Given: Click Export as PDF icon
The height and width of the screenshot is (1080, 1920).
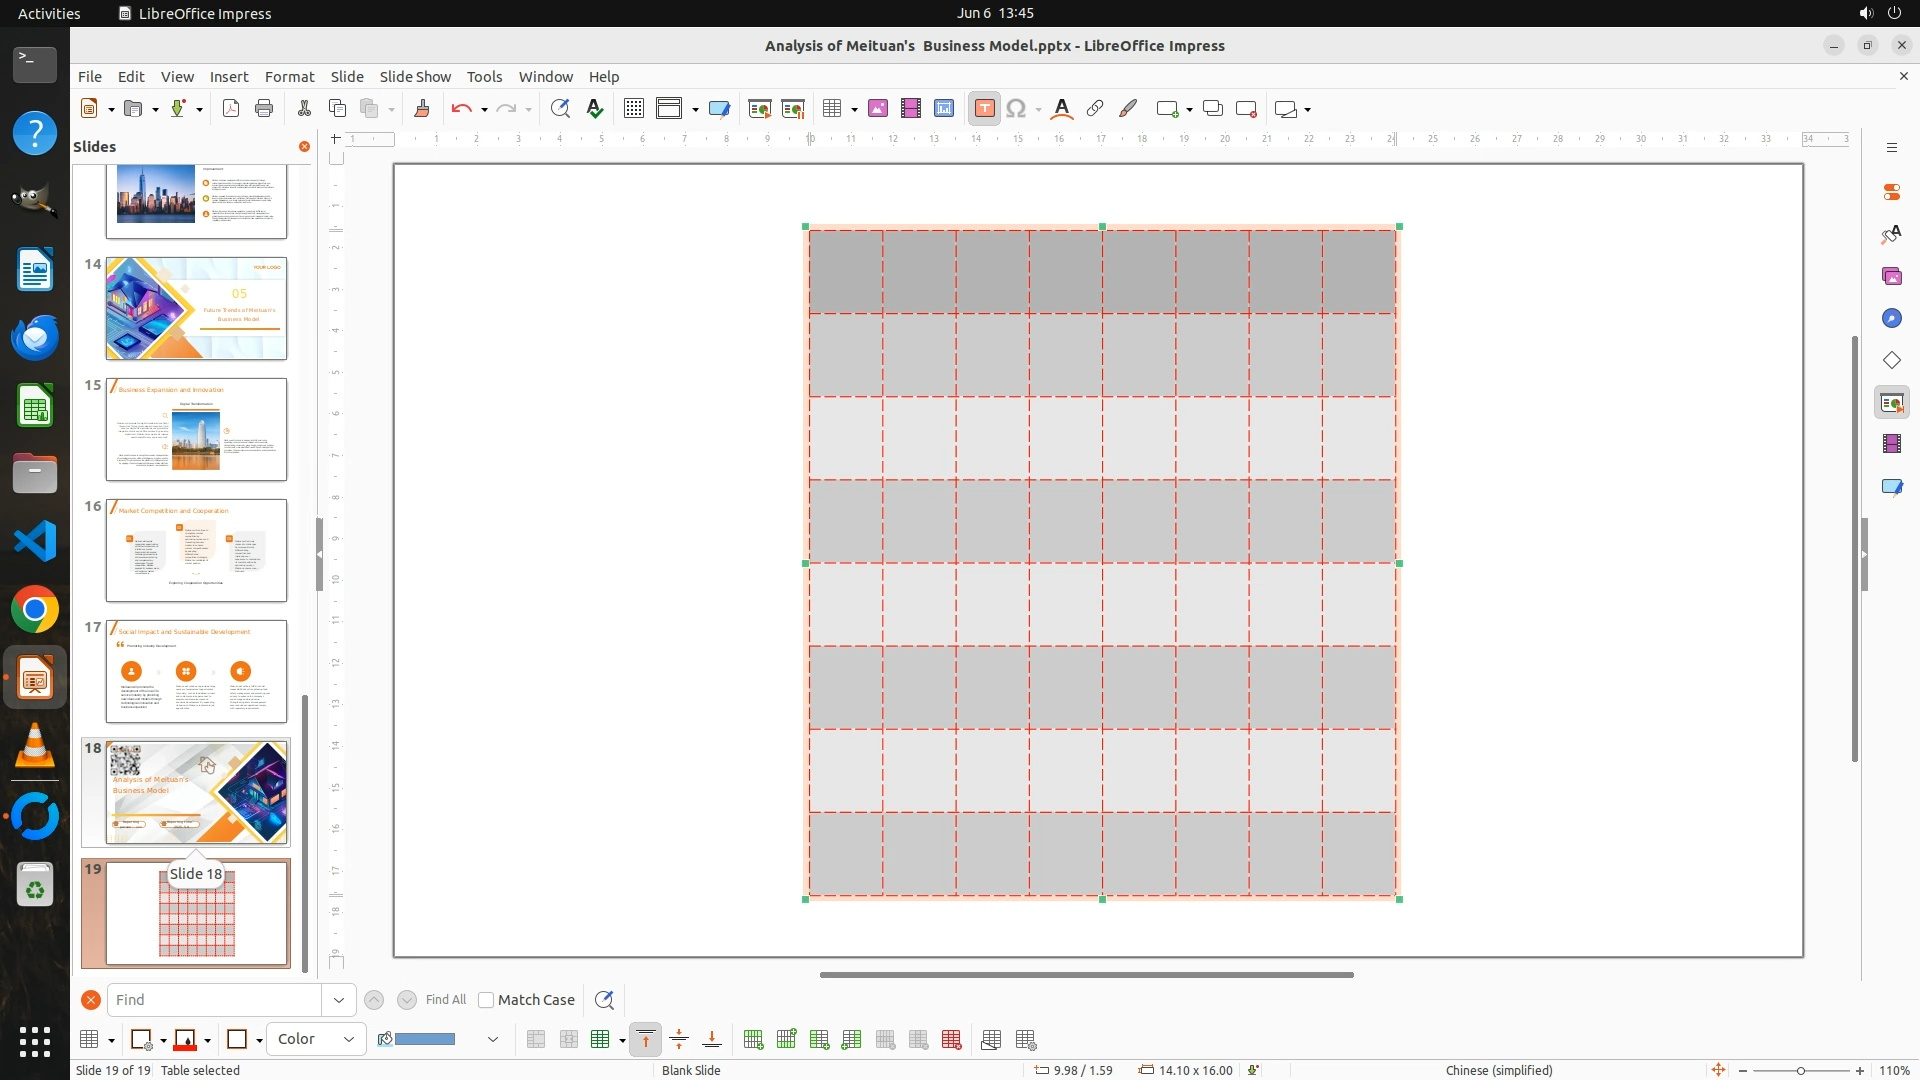Looking at the screenshot, I should point(231,109).
